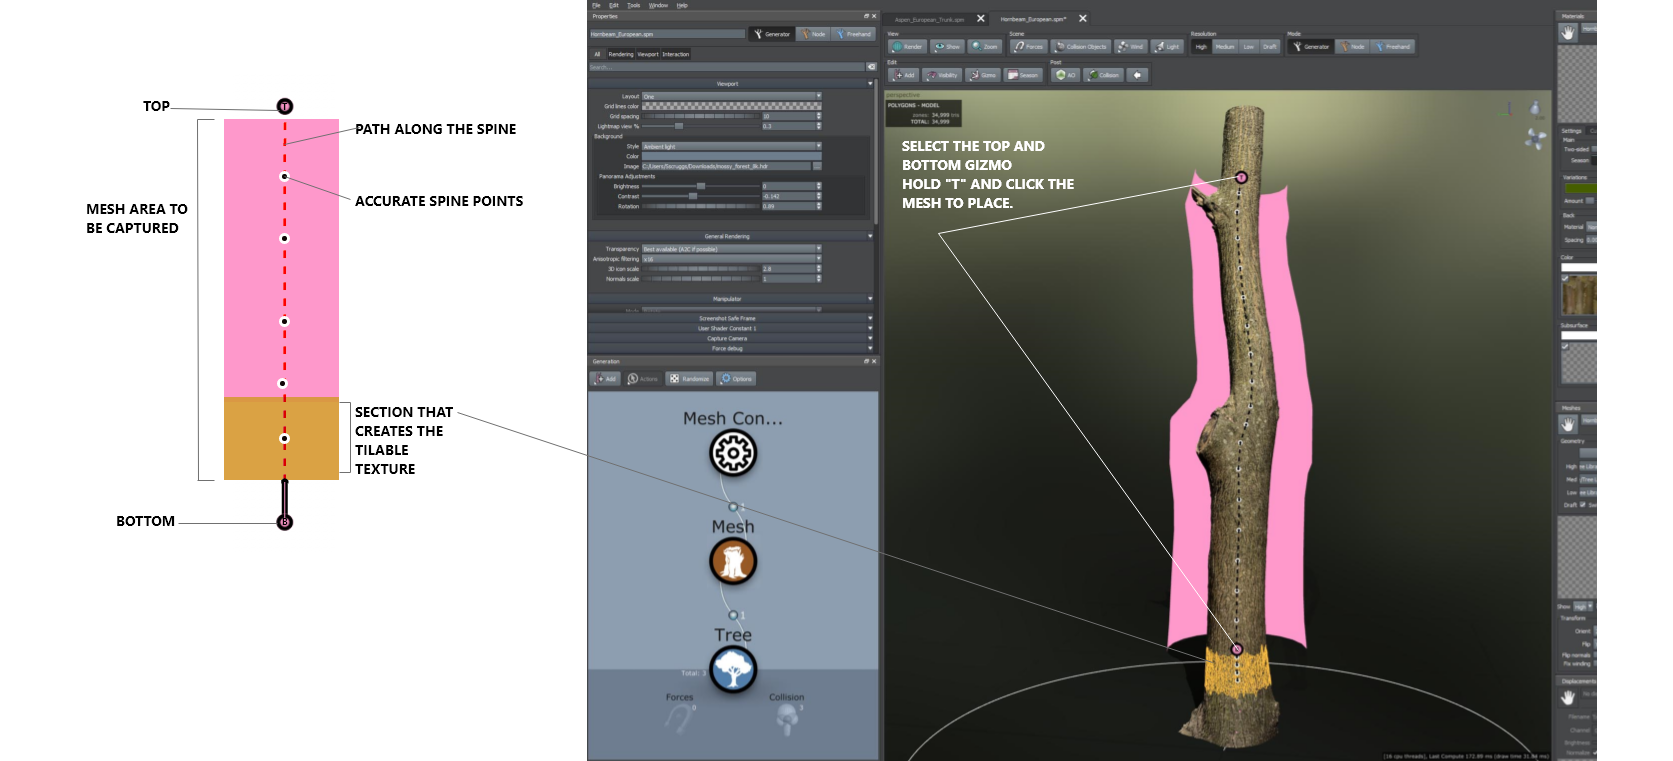Image resolution: width=1673 pixels, height=761 pixels.
Task: Activate the Zoom tool in View group
Action: tap(984, 46)
